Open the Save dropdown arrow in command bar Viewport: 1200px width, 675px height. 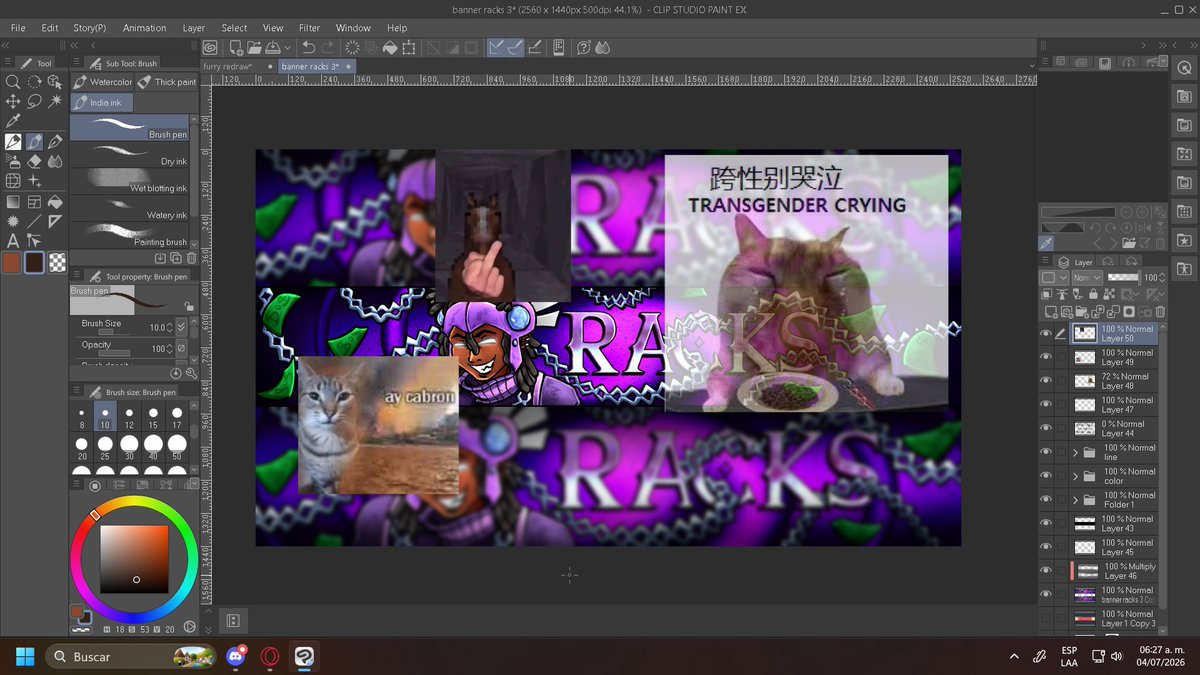(x=288, y=47)
